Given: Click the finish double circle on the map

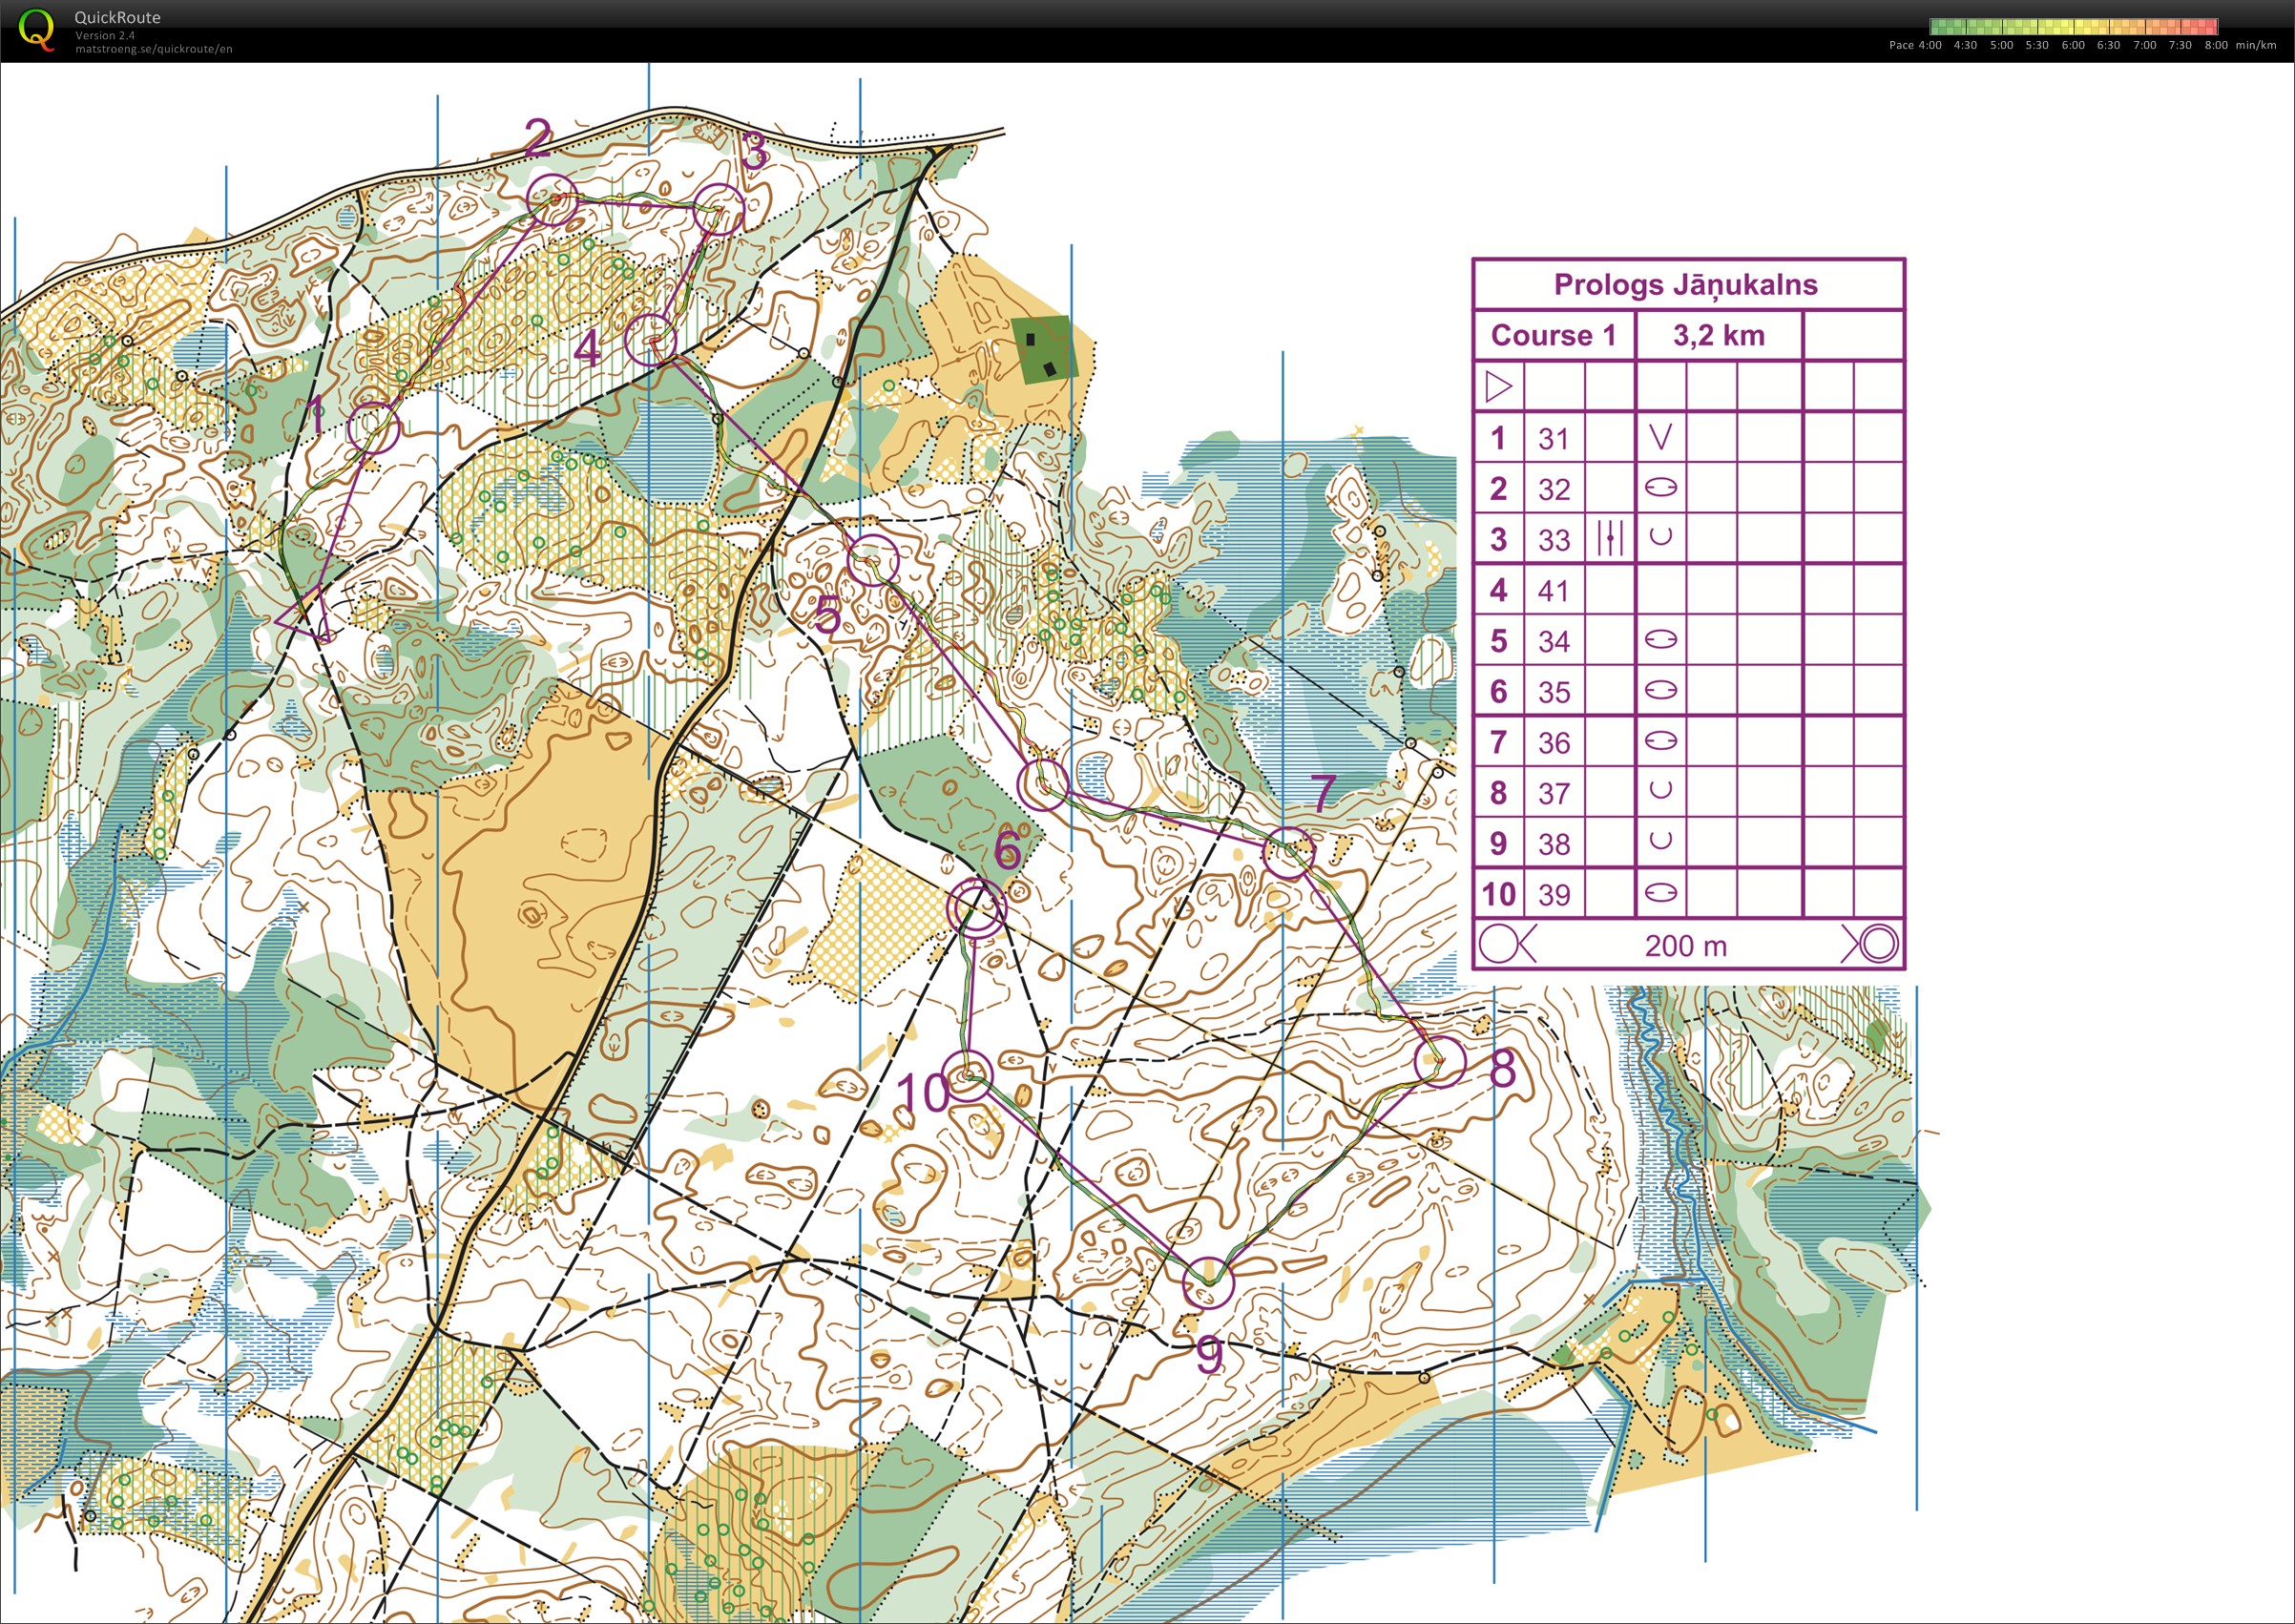Looking at the screenshot, I should (x=976, y=907).
